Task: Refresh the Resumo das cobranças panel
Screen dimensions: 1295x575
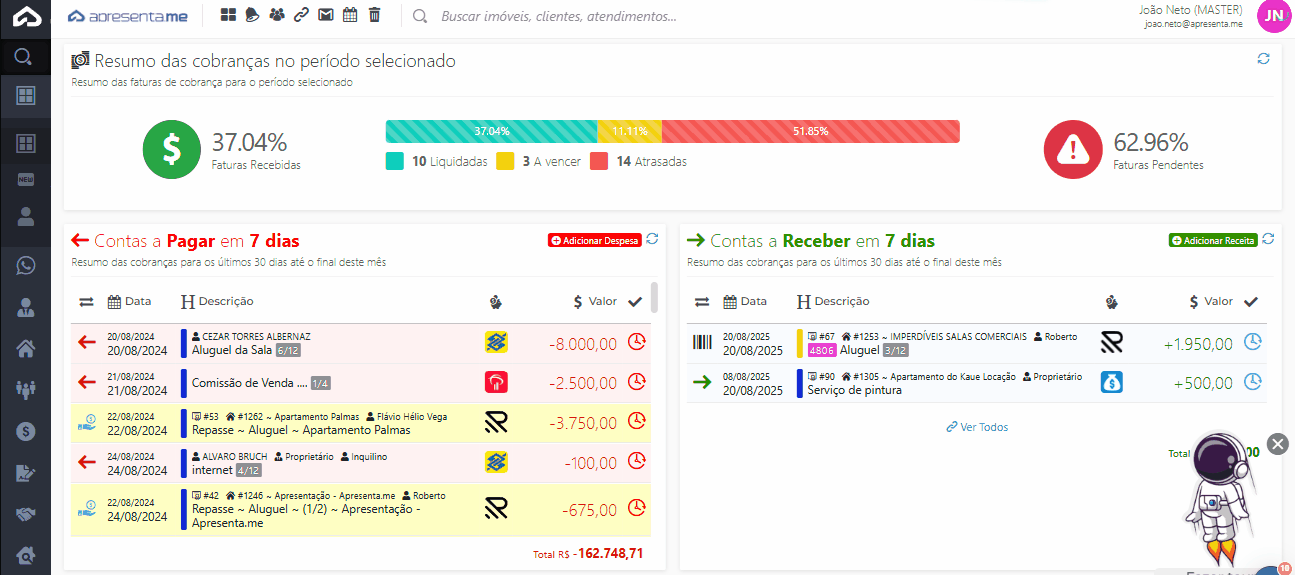Action: [1263, 59]
